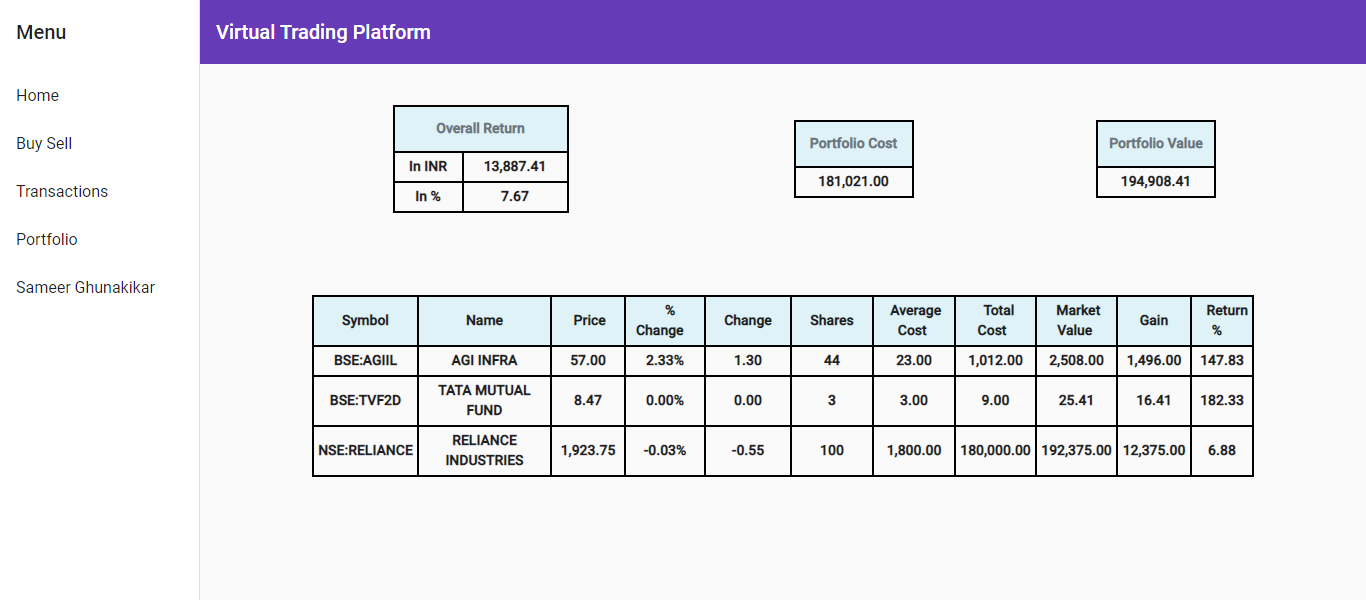Click AGI INFRA gain value 1,496.00

1153,360
